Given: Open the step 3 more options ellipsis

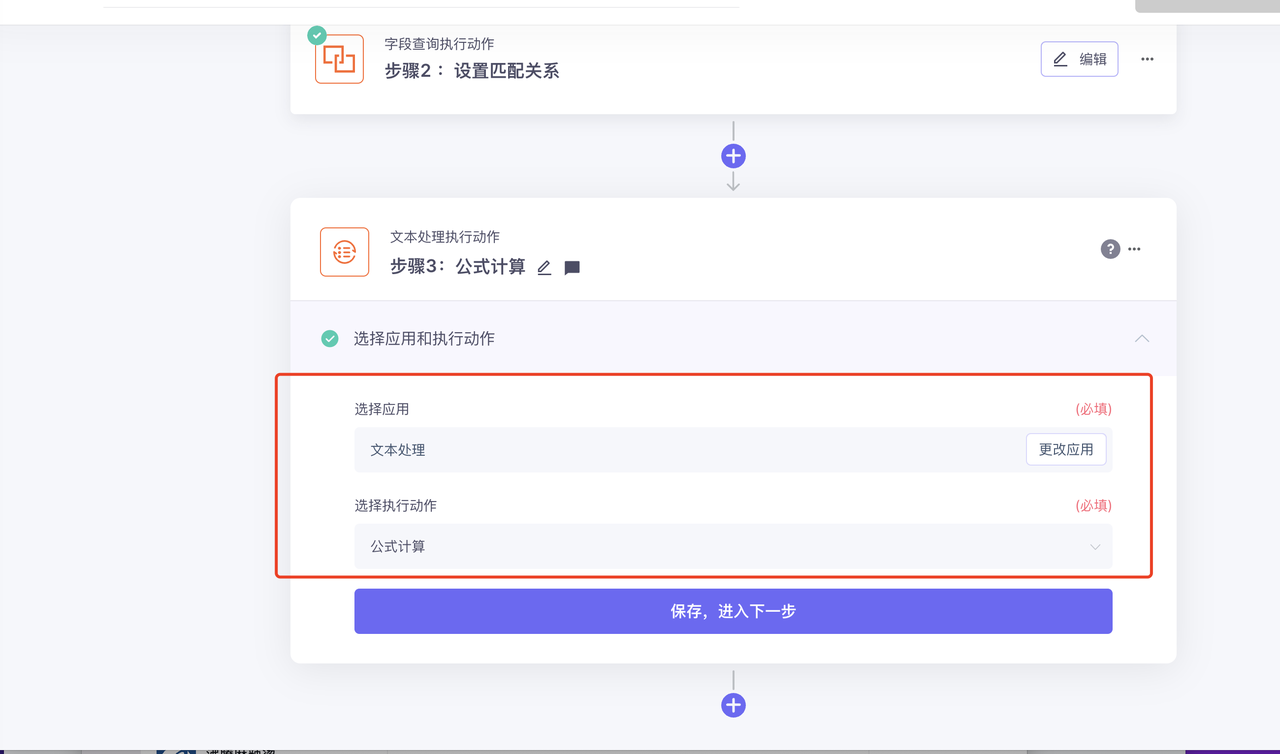Looking at the screenshot, I should point(1134,249).
